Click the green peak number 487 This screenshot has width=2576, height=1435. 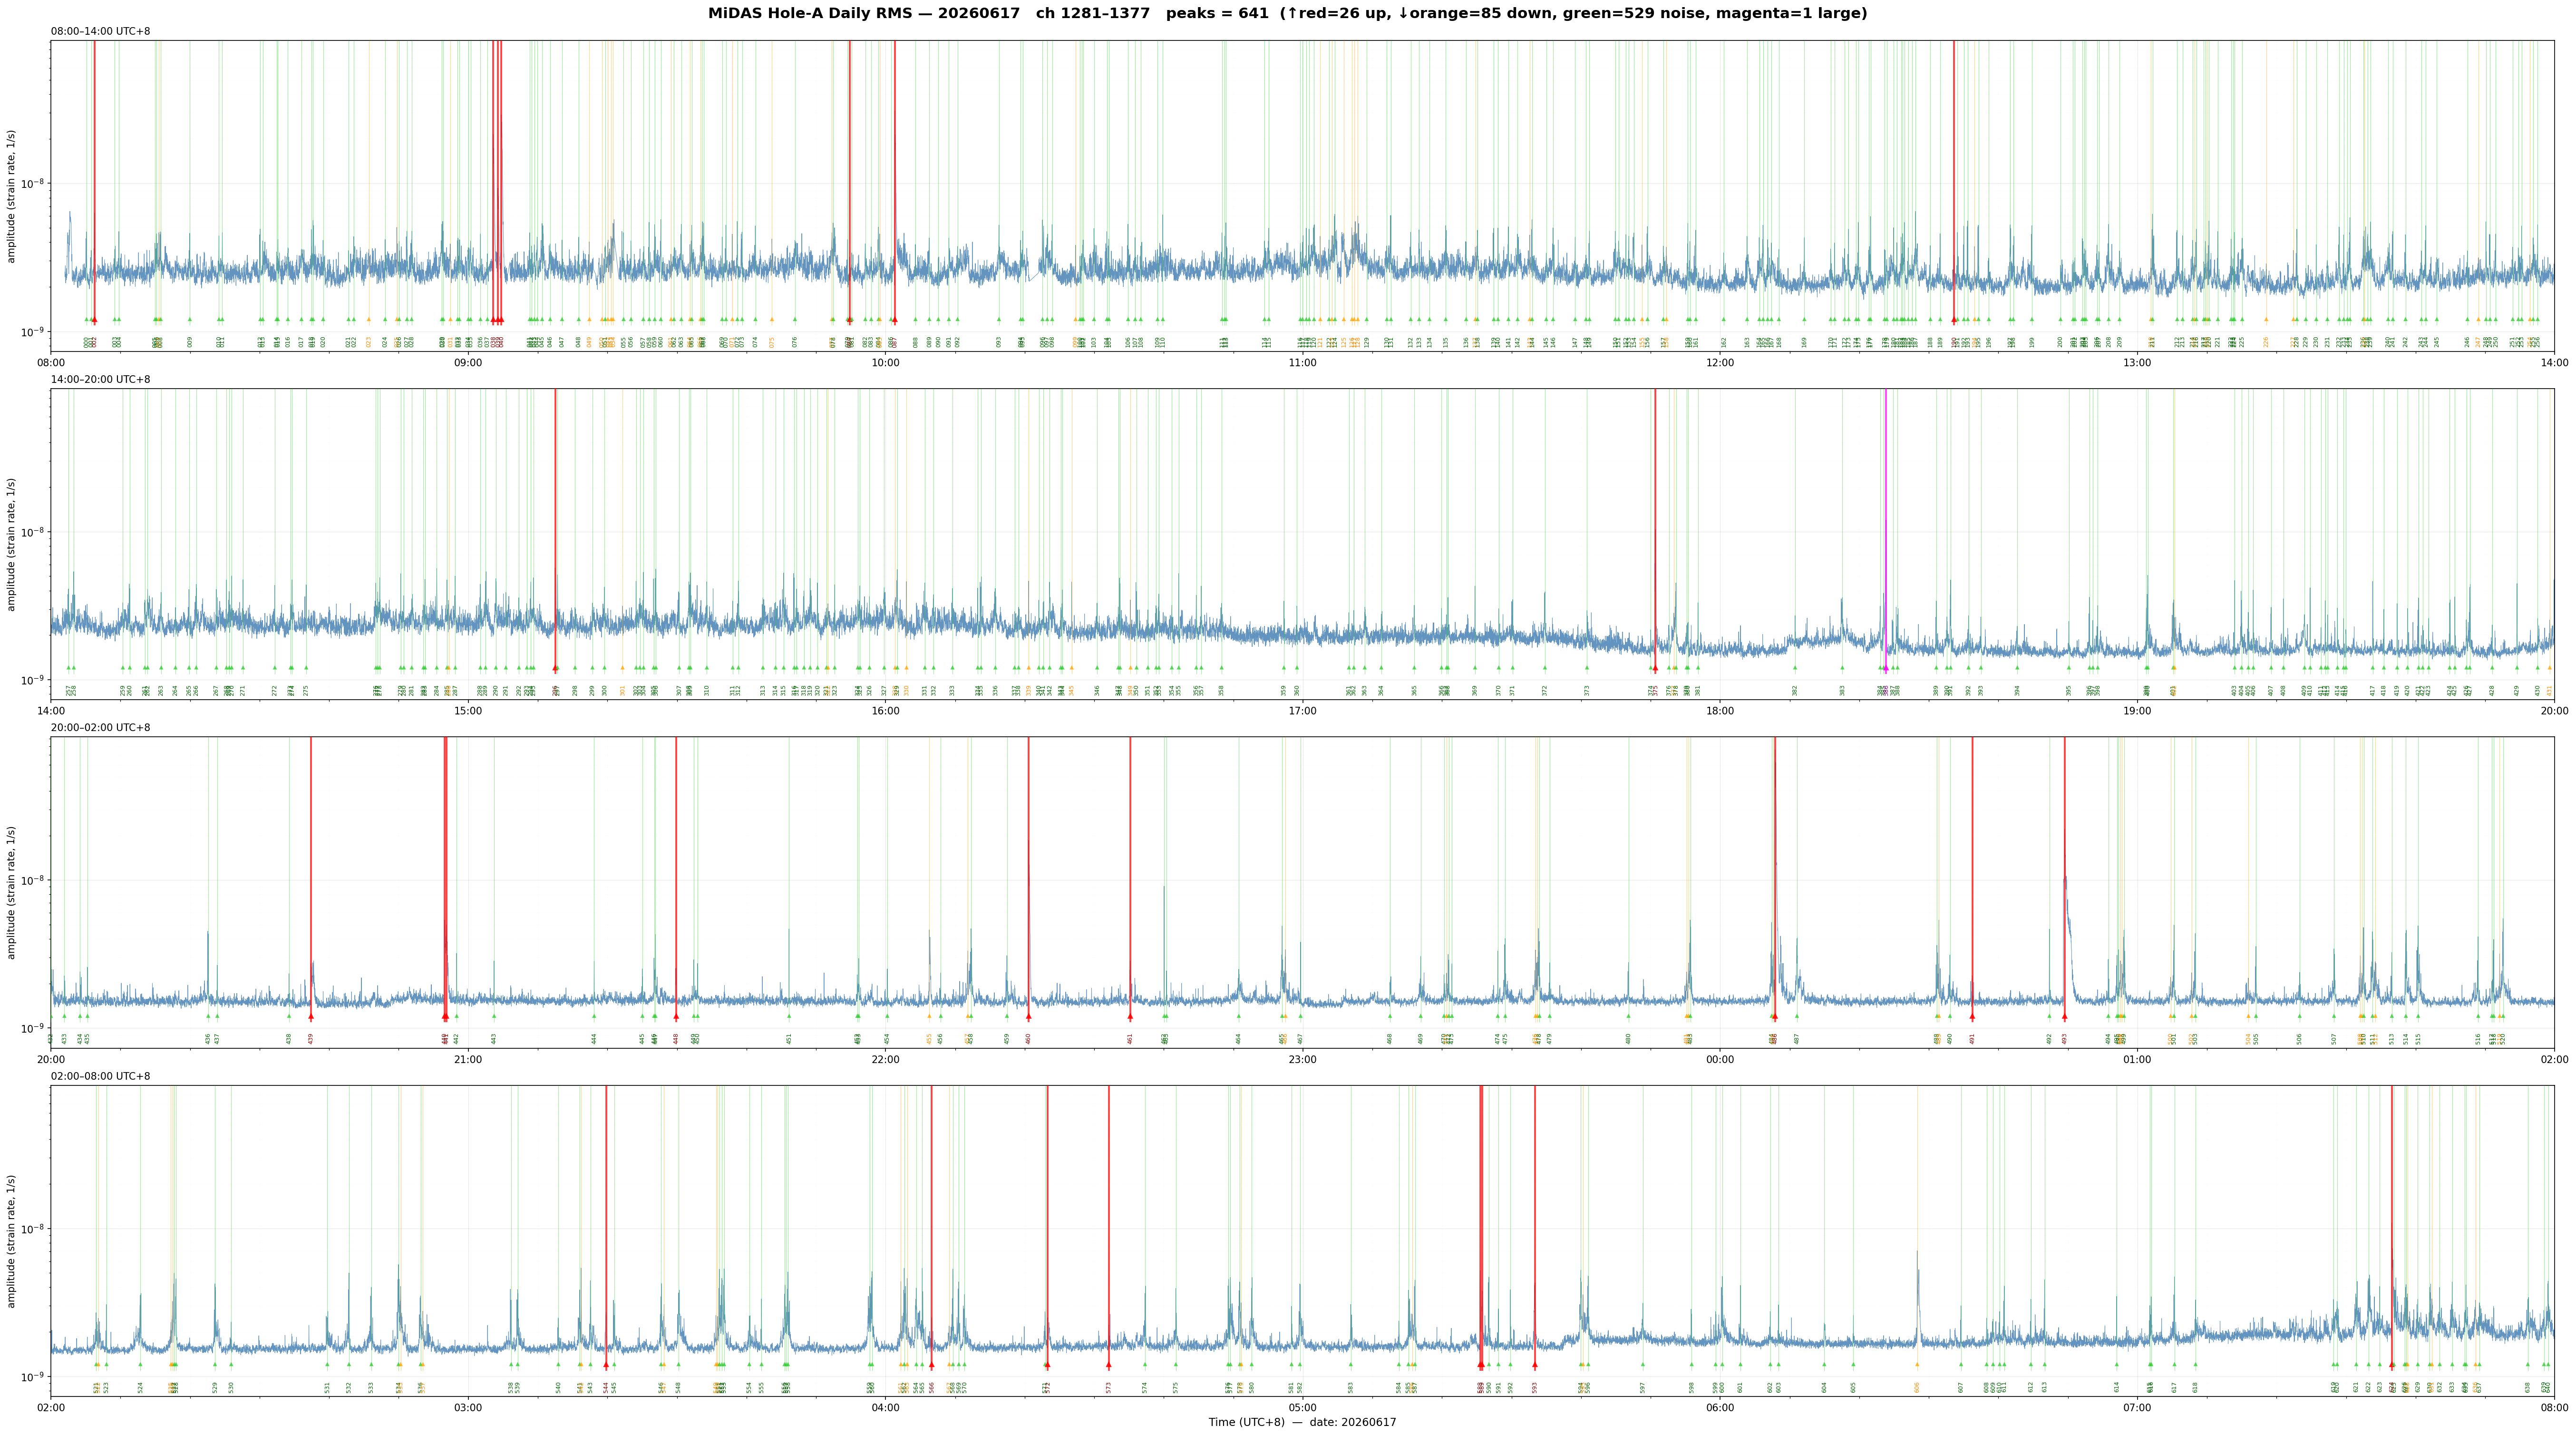tap(1797, 1039)
